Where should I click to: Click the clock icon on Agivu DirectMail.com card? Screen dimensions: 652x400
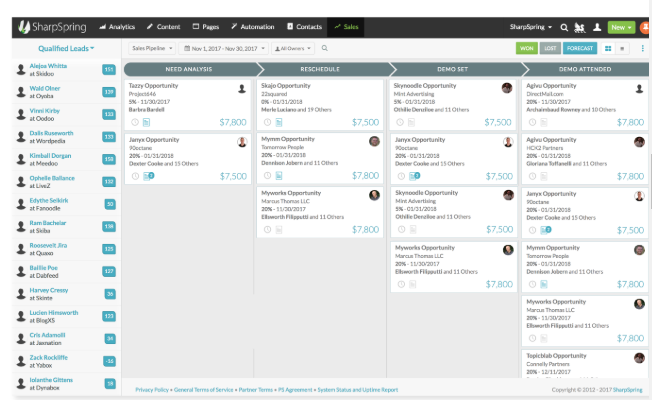tap(532, 122)
